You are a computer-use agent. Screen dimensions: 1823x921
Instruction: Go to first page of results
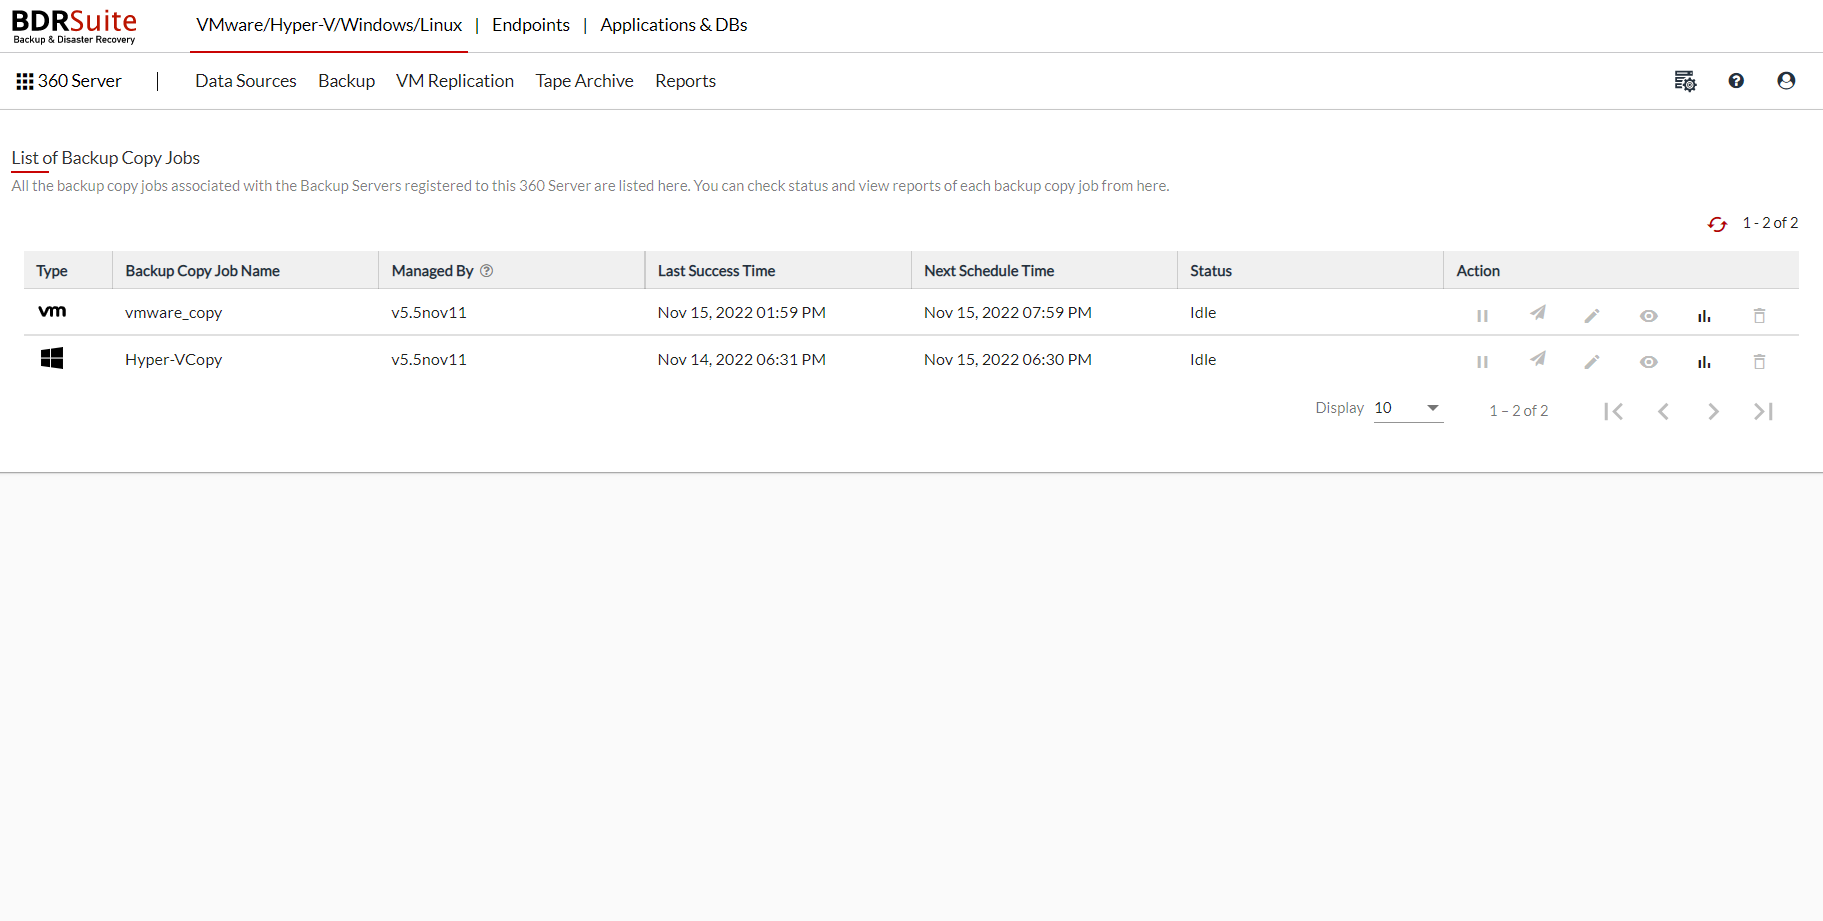tap(1613, 411)
